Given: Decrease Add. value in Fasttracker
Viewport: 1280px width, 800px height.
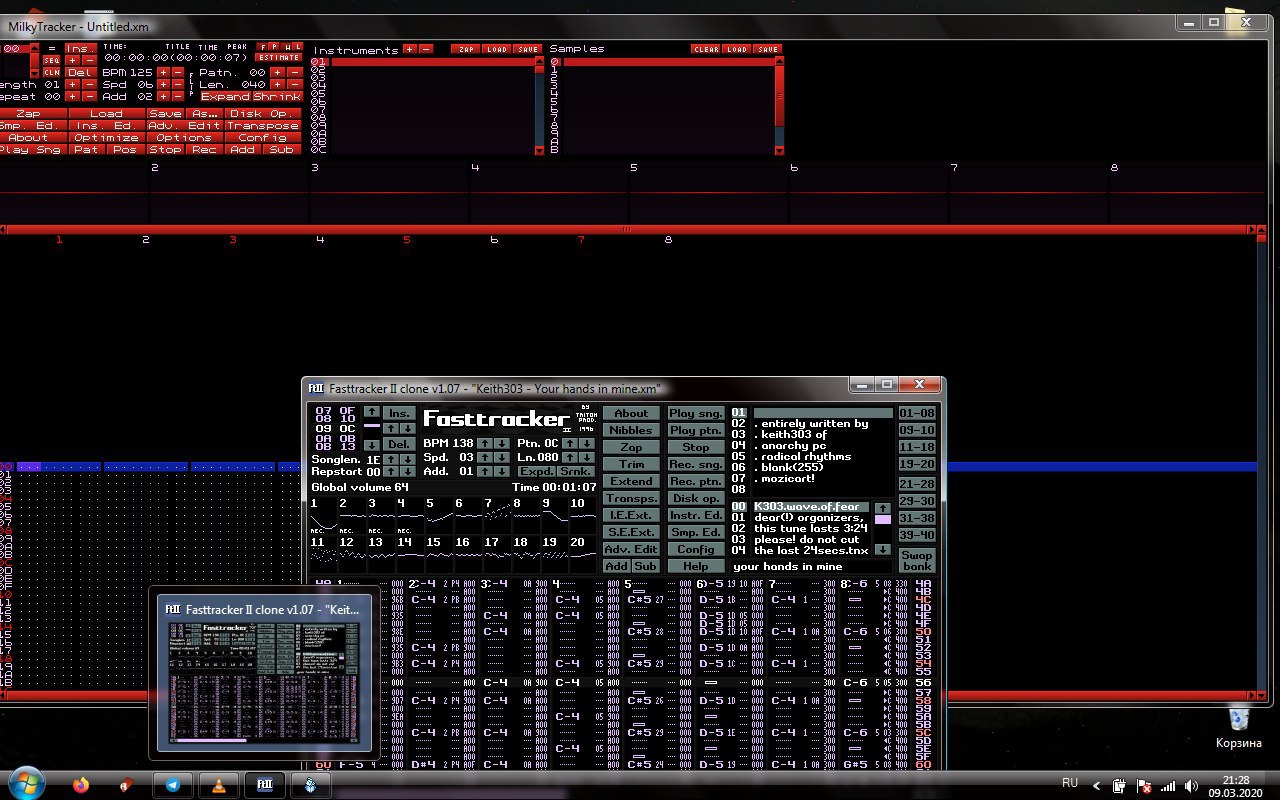Looking at the screenshot, I should click(502, 471).
